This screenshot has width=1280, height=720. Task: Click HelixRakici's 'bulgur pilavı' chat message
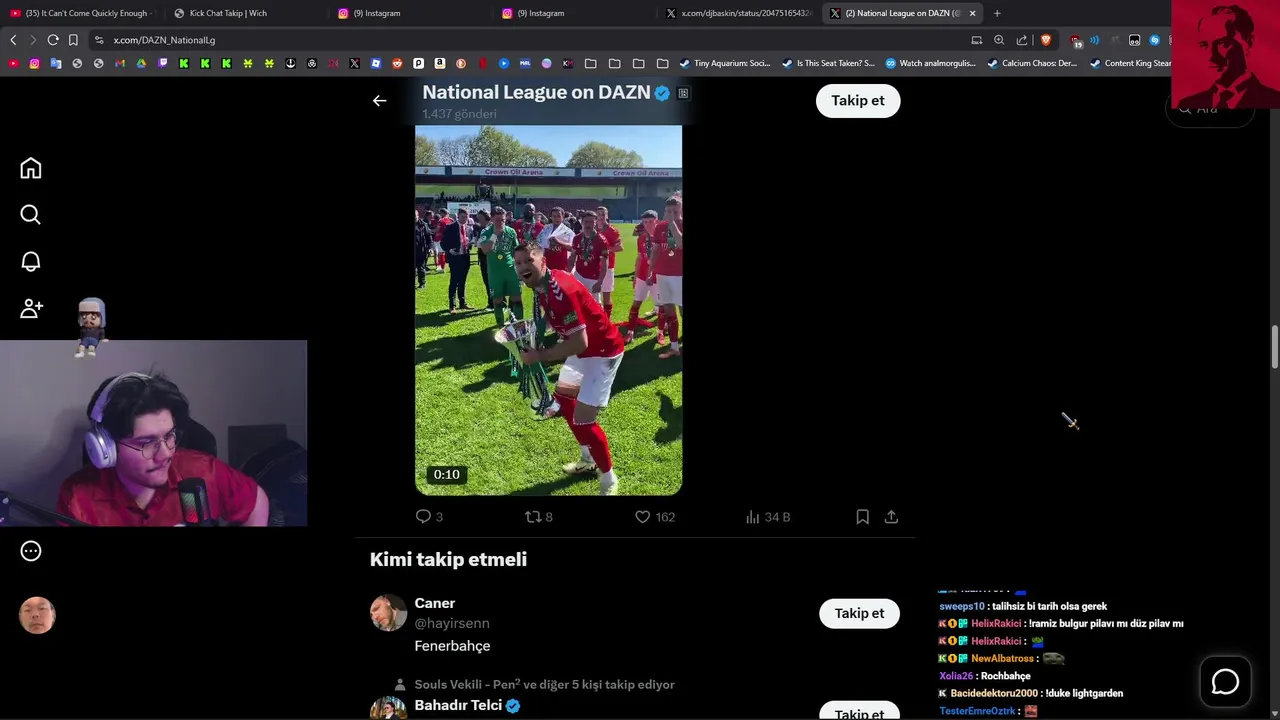click(1061, 623)
